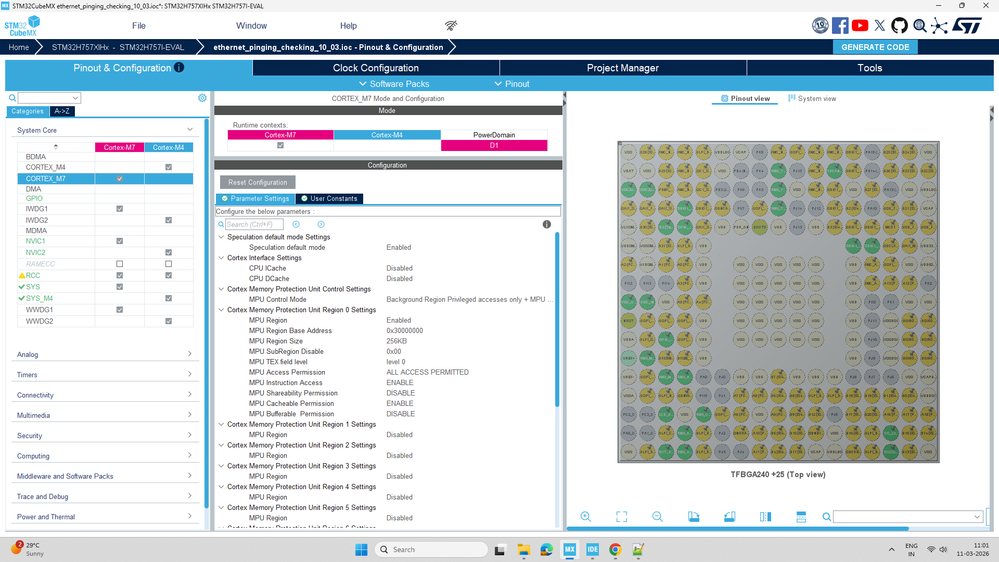Viewport: 999px width, 562px height.
Task: Open the pin search dropdown below the pinout view
Action: [x=977, y=517]
